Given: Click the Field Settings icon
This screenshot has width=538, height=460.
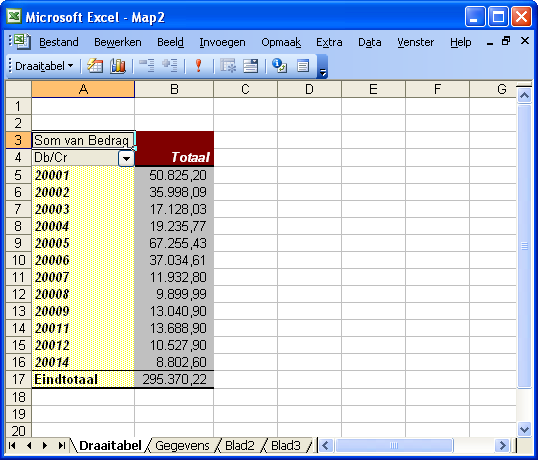Looking at the screenshot, I should (280, 66).
